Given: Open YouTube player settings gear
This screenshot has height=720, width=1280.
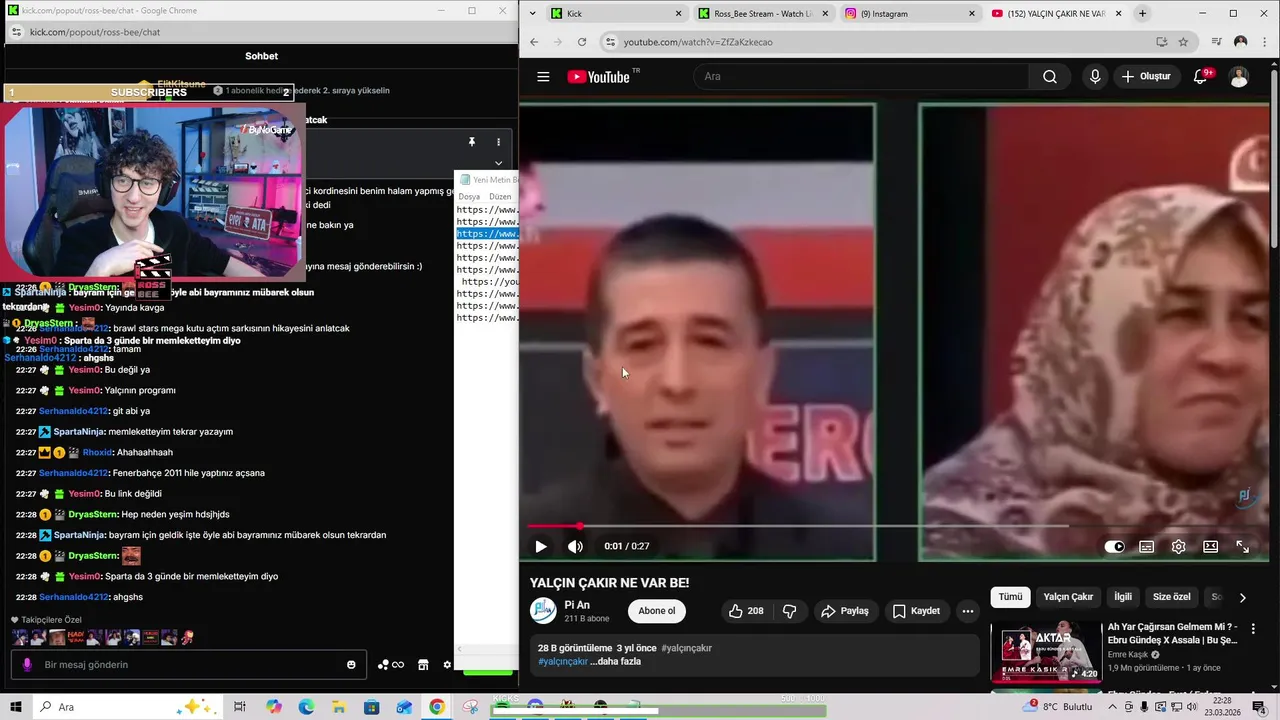Looking at the screenshot, I should 1179,546.
